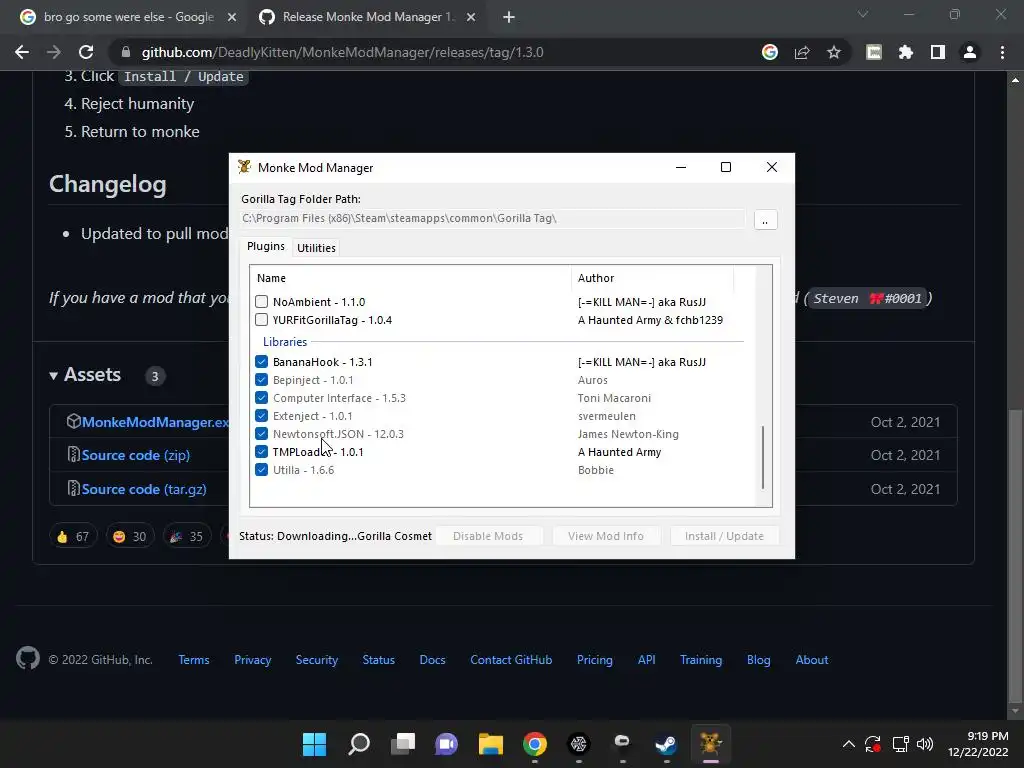Download Source code (zip)

(136, 455)
